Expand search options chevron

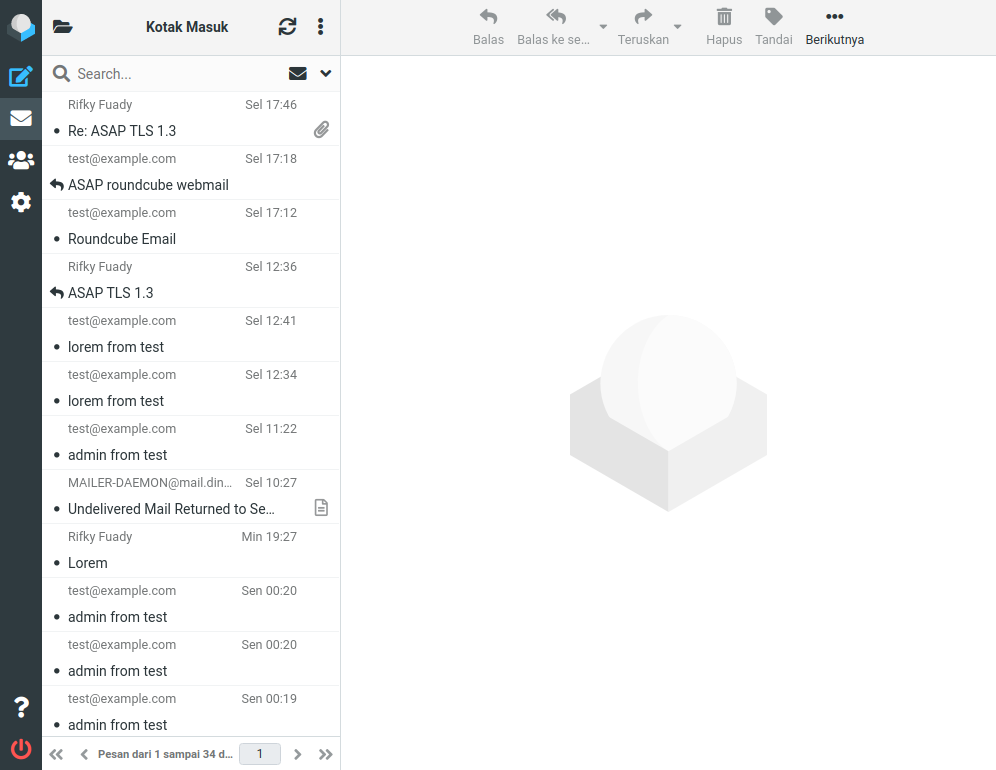326,74
